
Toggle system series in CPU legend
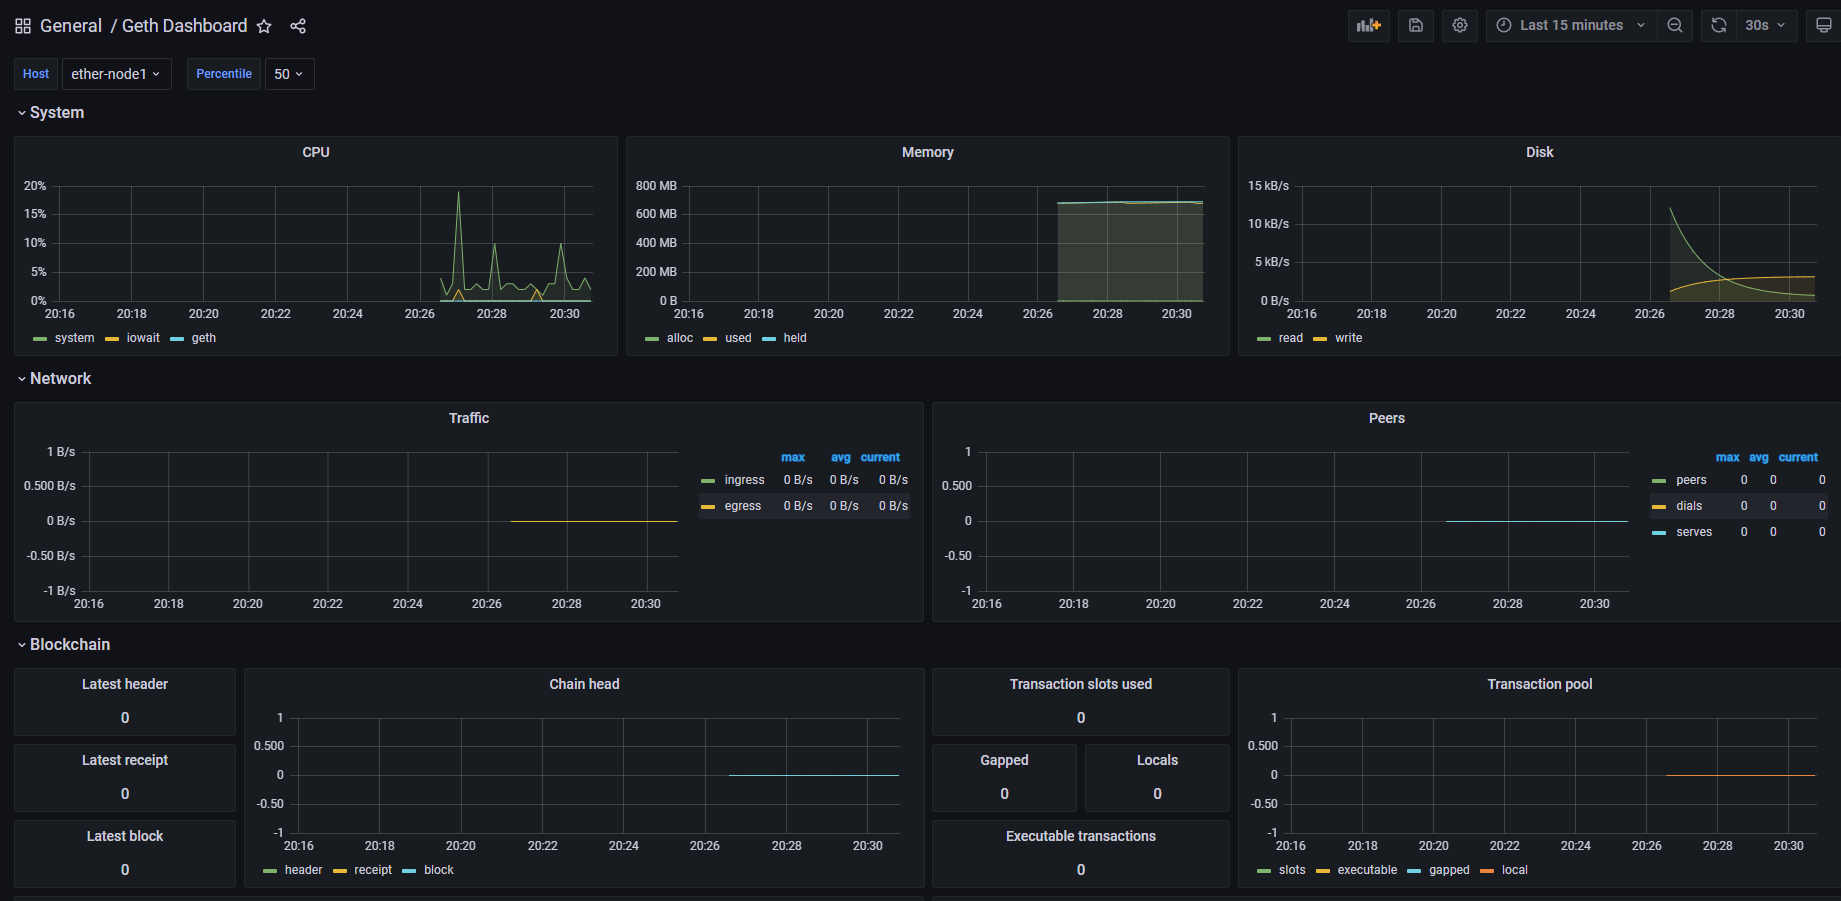(75, 338)
